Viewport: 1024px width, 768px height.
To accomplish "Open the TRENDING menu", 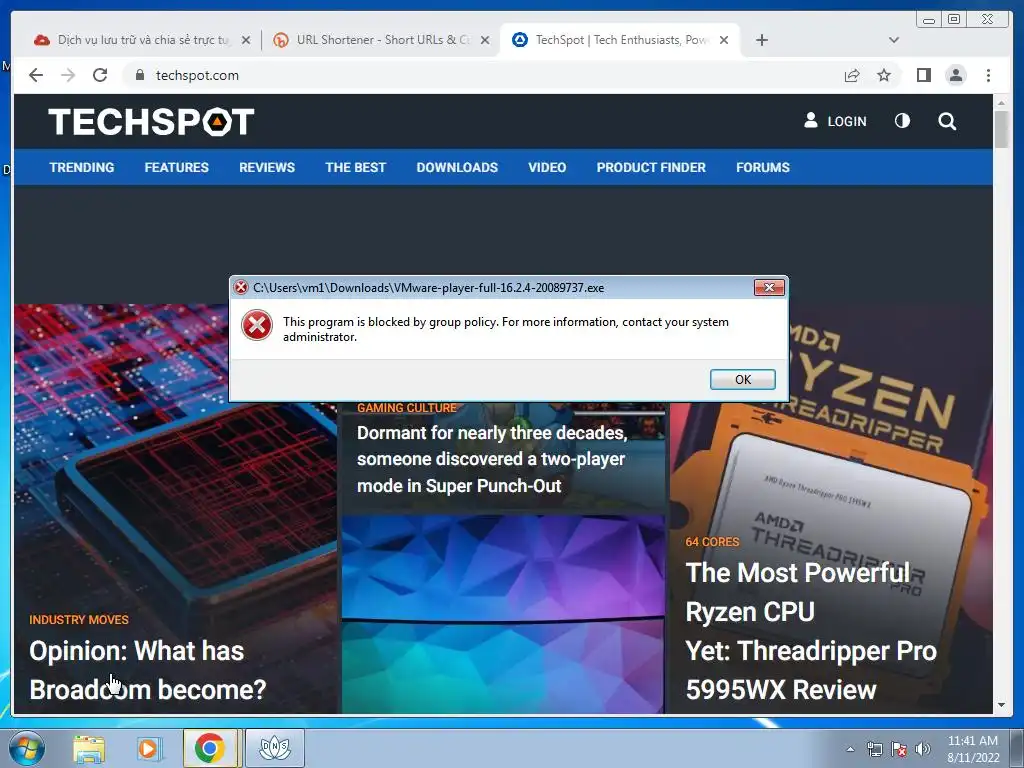I will [82, 167].
